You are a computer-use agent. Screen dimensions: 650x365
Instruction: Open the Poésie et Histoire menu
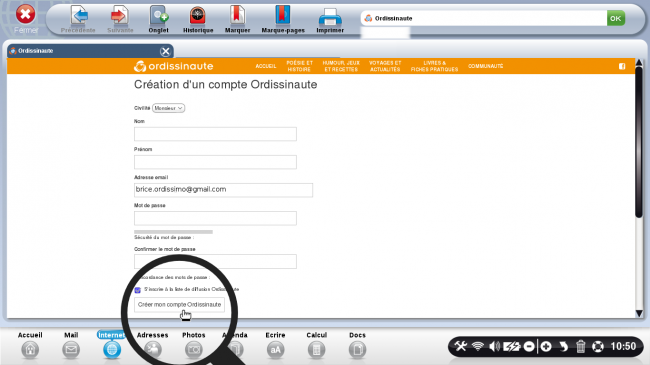pyautogui.click(x=299, y=66)
